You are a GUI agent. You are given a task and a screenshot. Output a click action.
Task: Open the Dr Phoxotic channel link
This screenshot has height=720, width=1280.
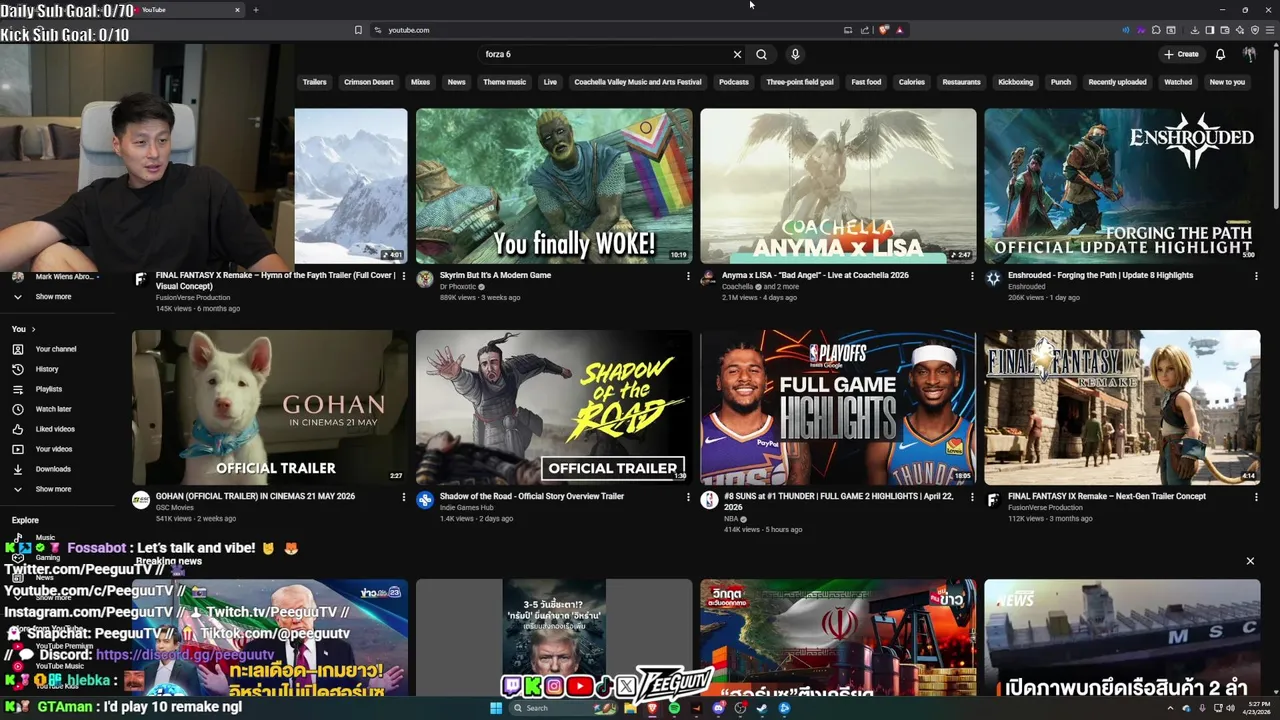[458, 287]
